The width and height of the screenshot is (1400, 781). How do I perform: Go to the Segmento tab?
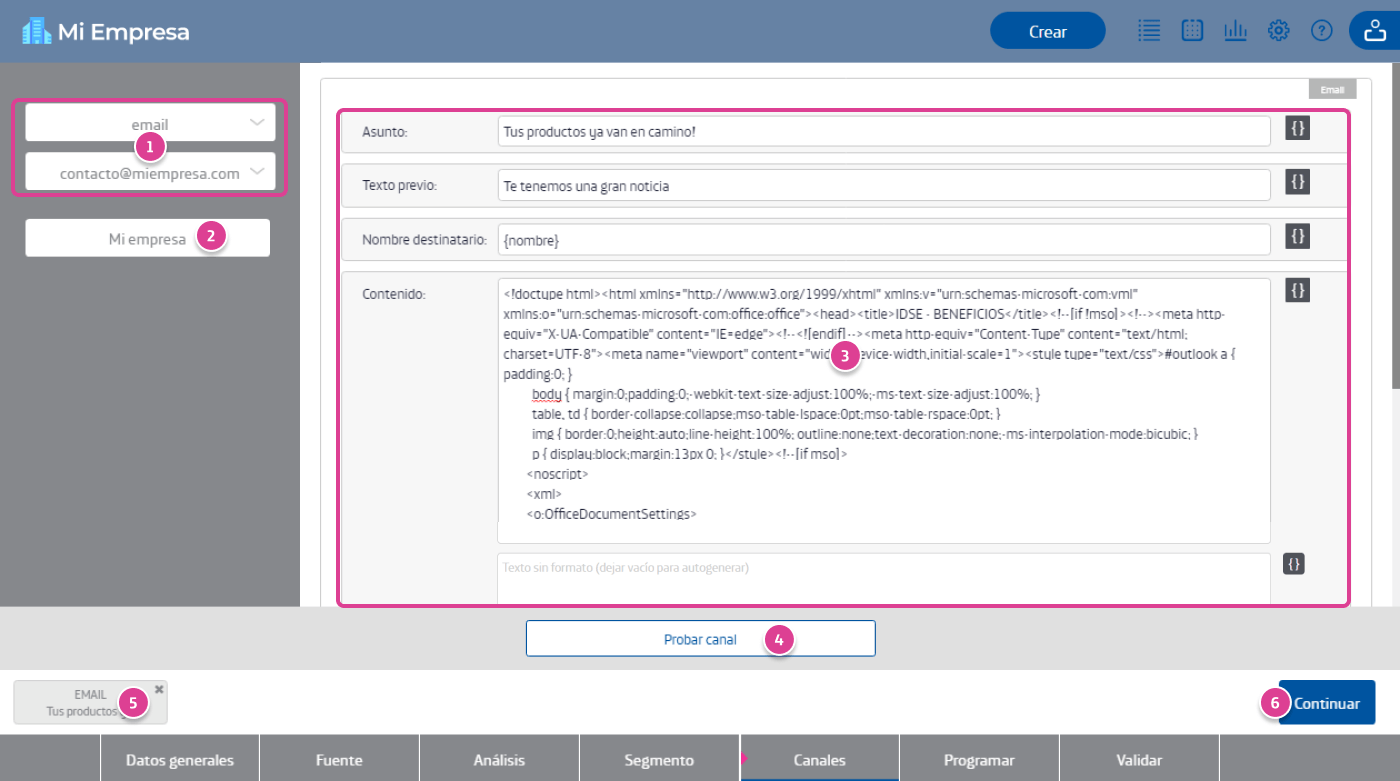click(x=659, y=759)
